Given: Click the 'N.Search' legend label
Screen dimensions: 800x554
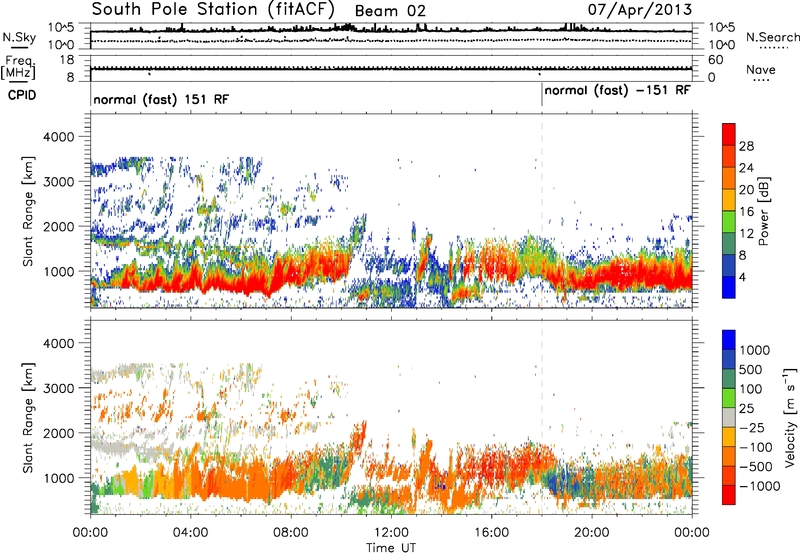Looking at the screenshot, I should pos(772,37).
